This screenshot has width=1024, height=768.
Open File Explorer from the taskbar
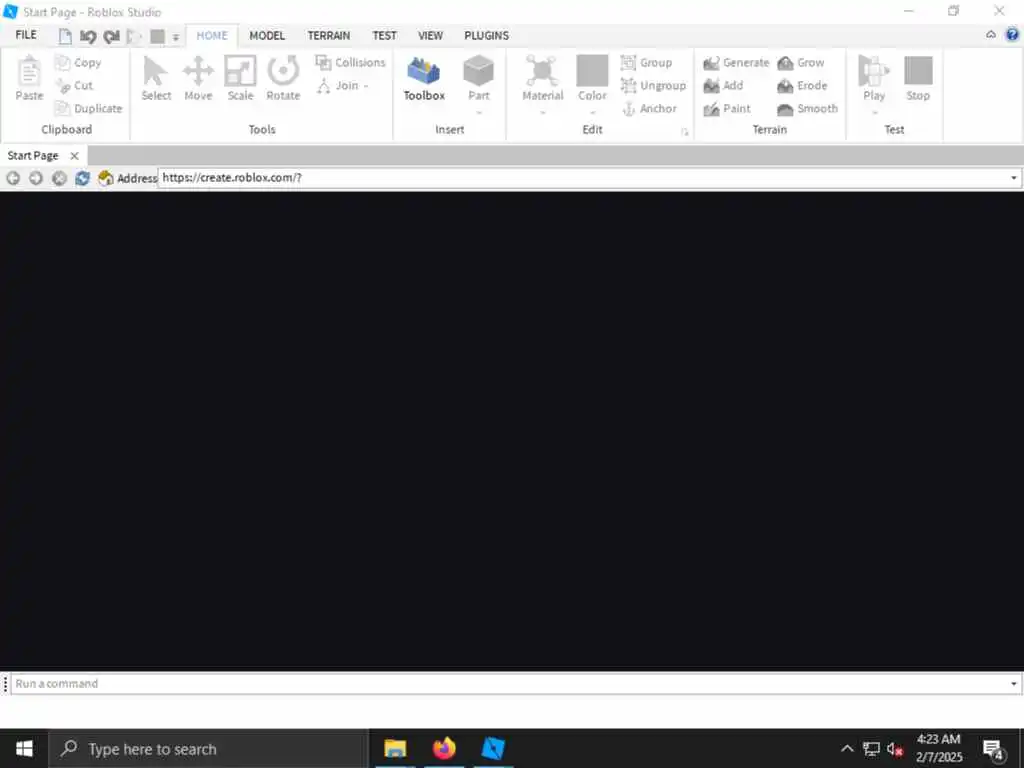click(x=395, y=748)
